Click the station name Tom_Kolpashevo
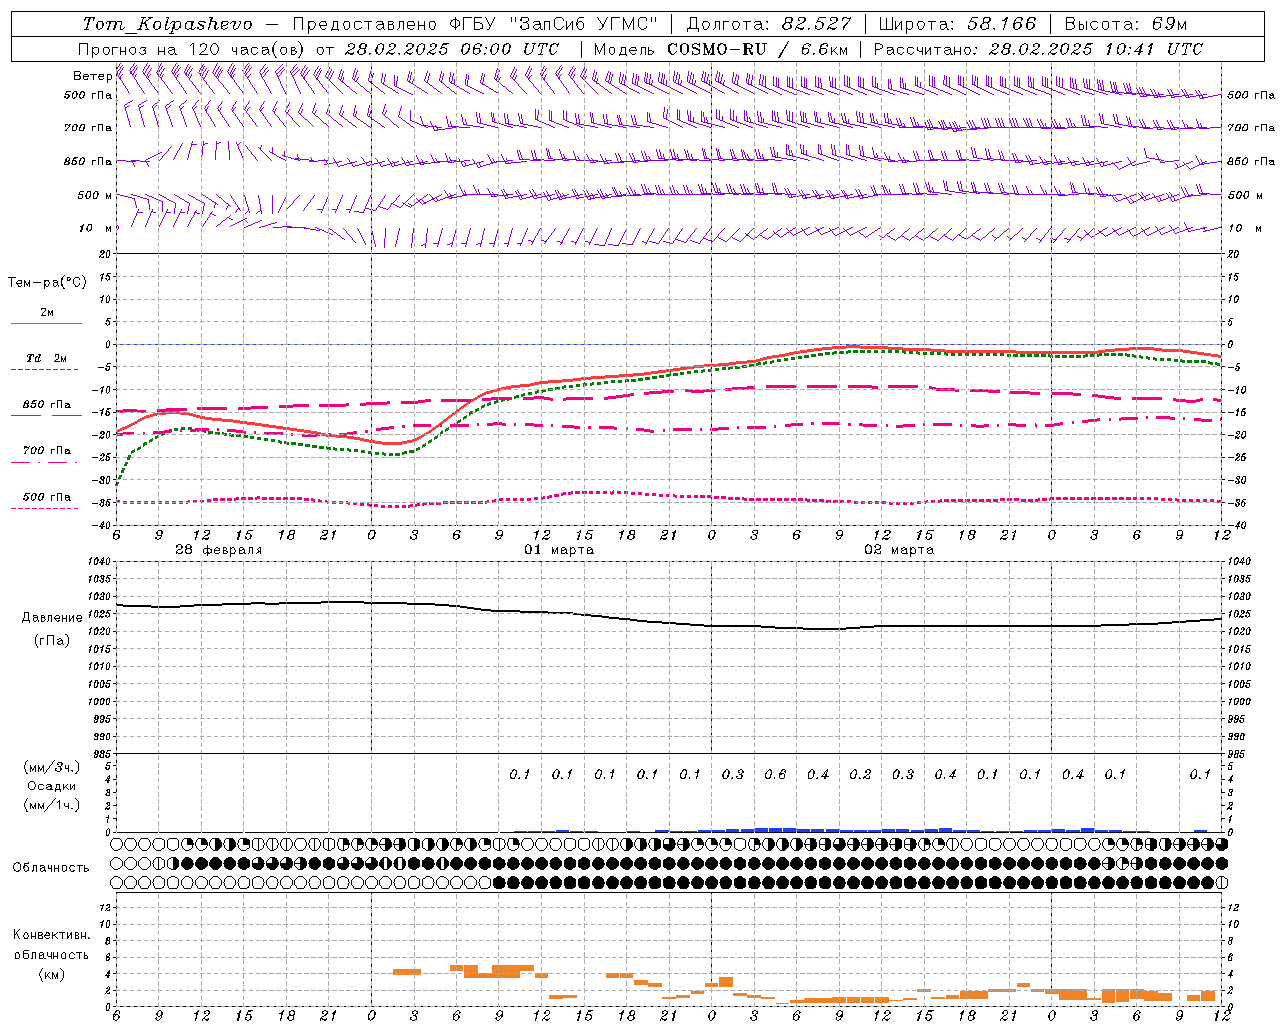This screenshot has width=1280, height=1024. click(x=167, y=24)
